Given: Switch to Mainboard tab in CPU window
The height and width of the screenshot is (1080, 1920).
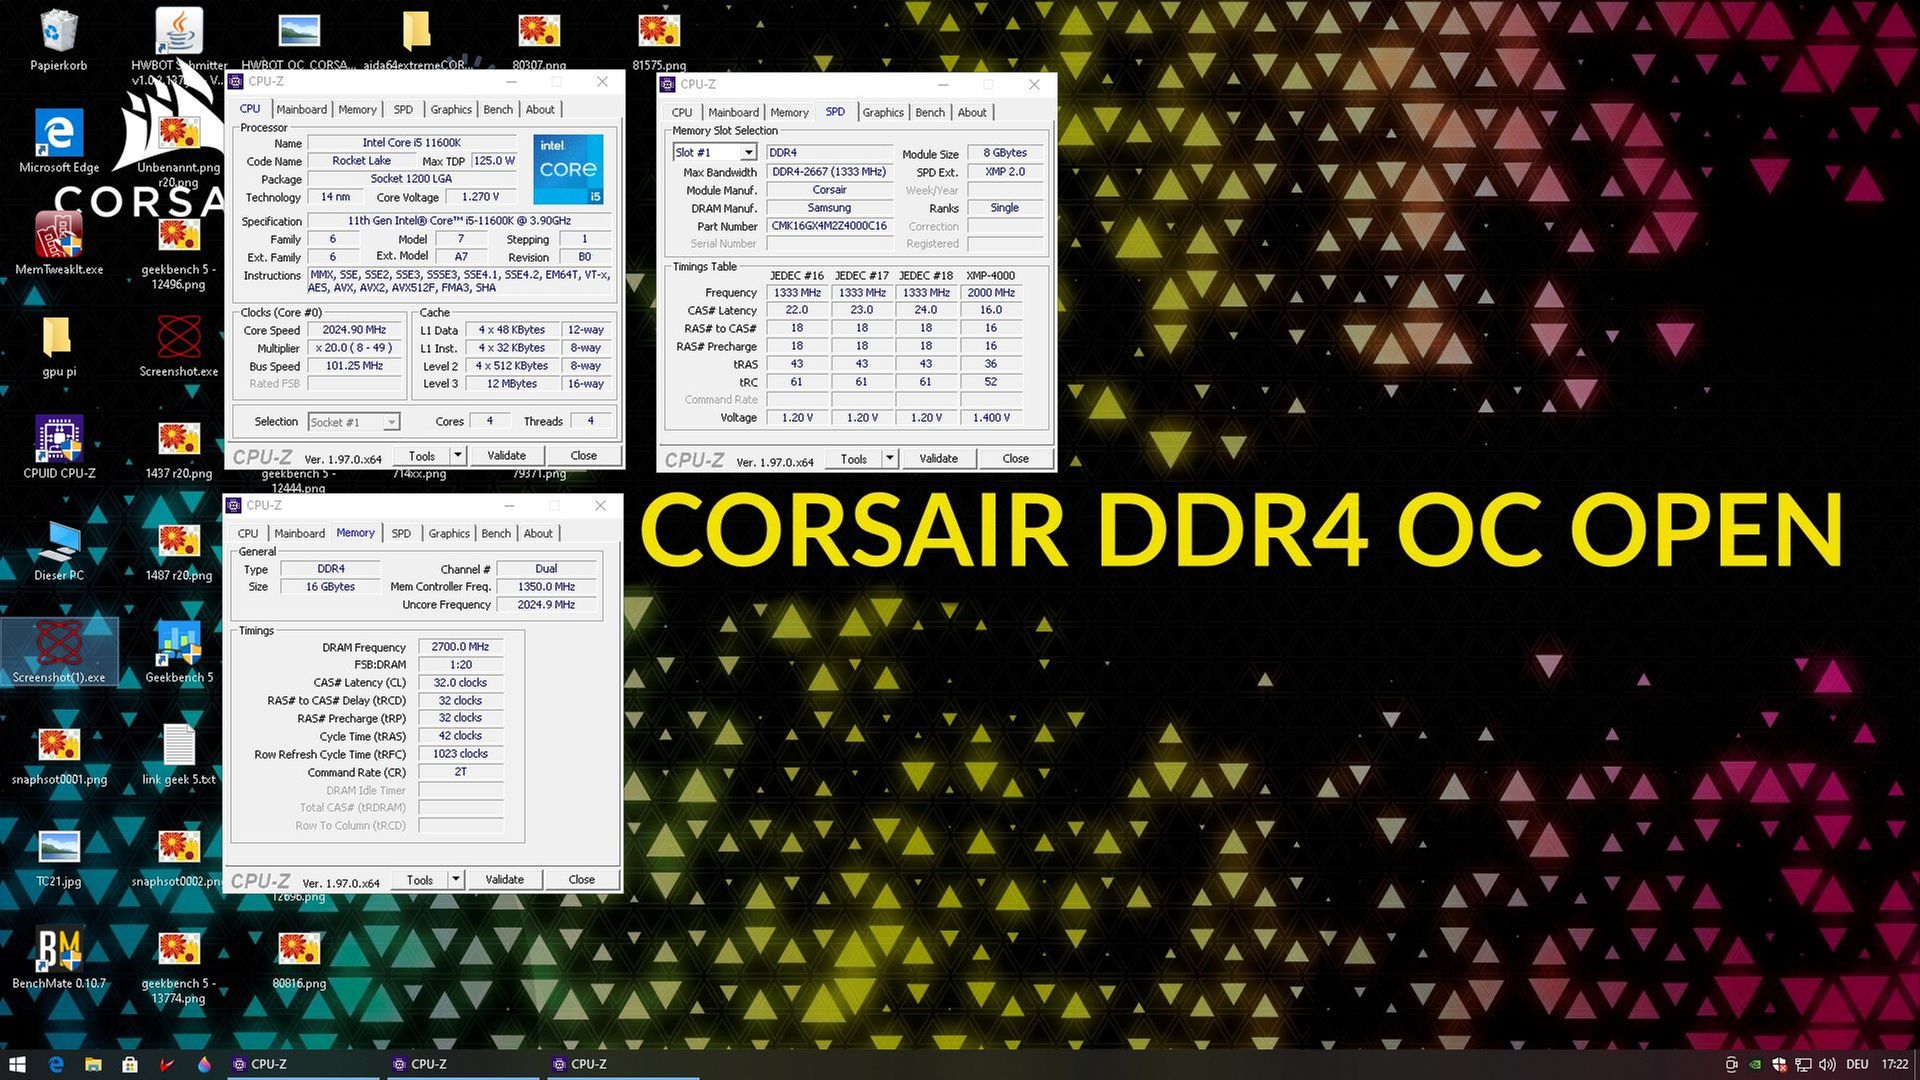Looking at the screenshot, I should tap(301, 110).
